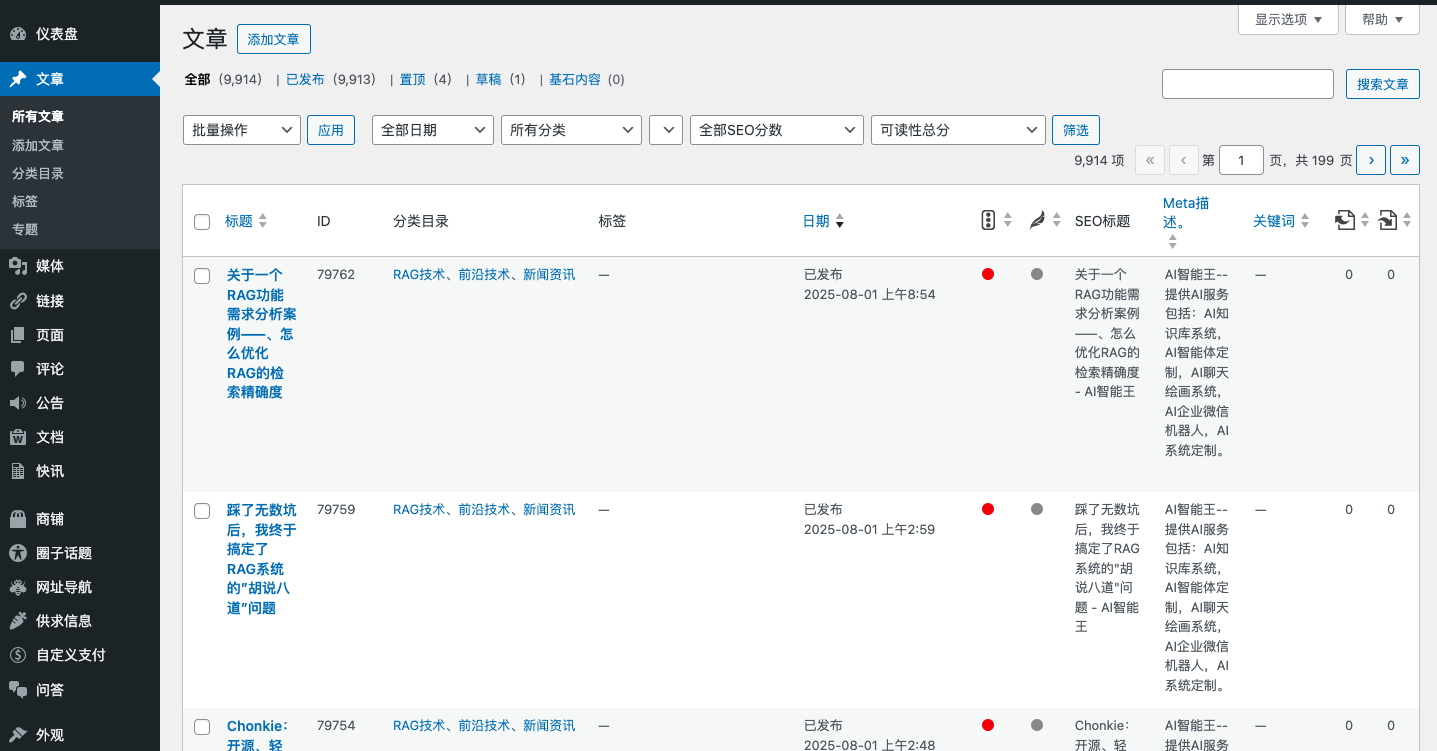Screen dimensions: 1437x751
Task: Open the 批量操作 bulk actions dropdown
Action: pyautogui.click(x=242, y=130)
